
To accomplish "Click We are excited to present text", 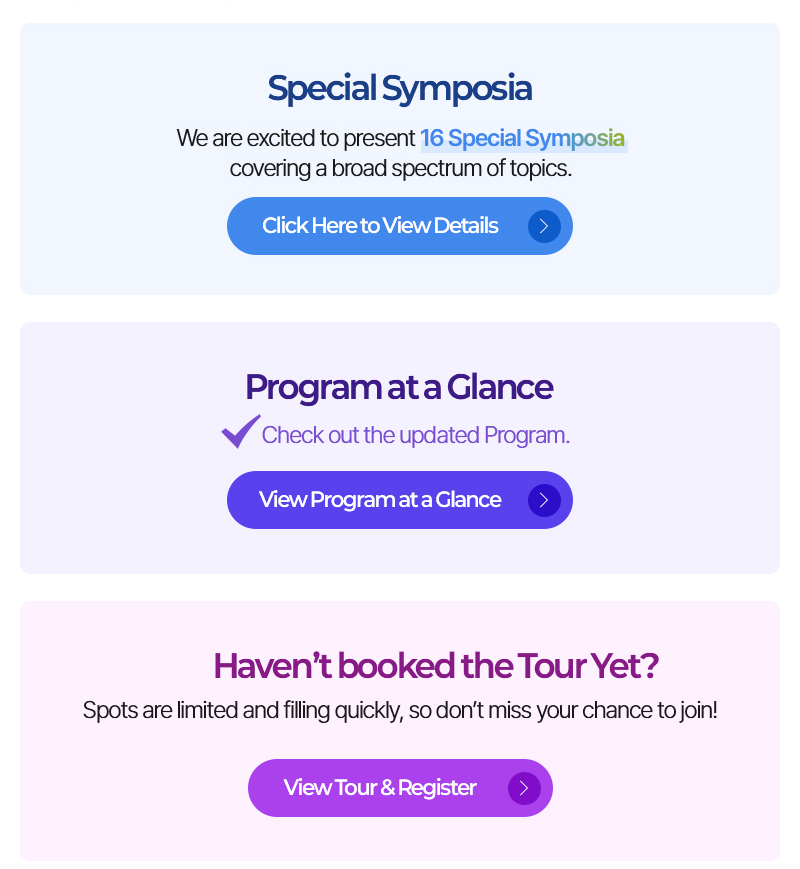I will tap(296, 139).
